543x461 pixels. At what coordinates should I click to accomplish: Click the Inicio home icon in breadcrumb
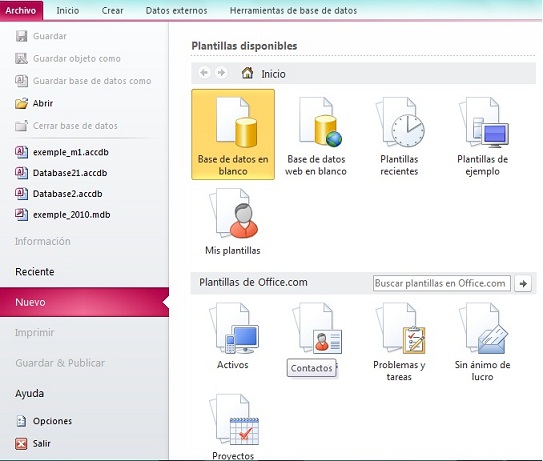point(247,73)
